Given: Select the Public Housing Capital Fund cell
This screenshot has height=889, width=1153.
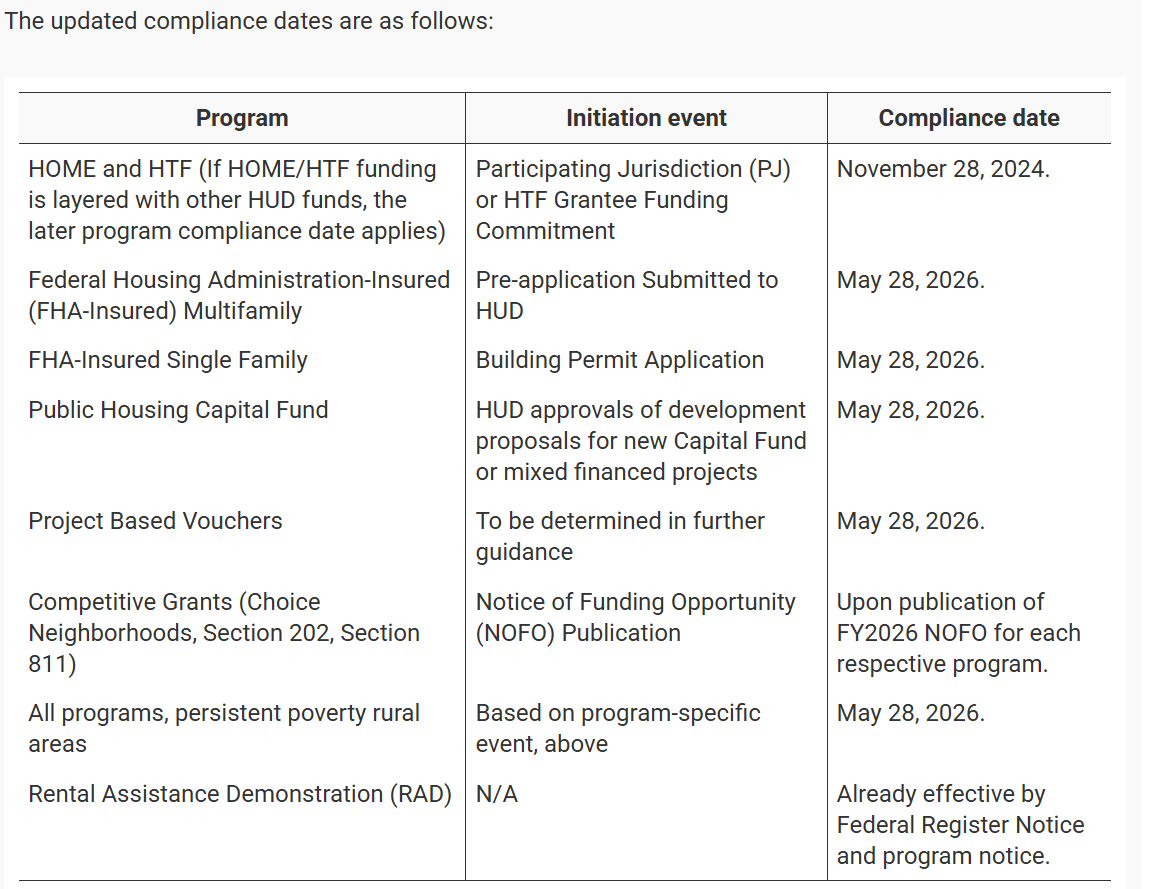Looking at the screenshot, I should point(178,410).
